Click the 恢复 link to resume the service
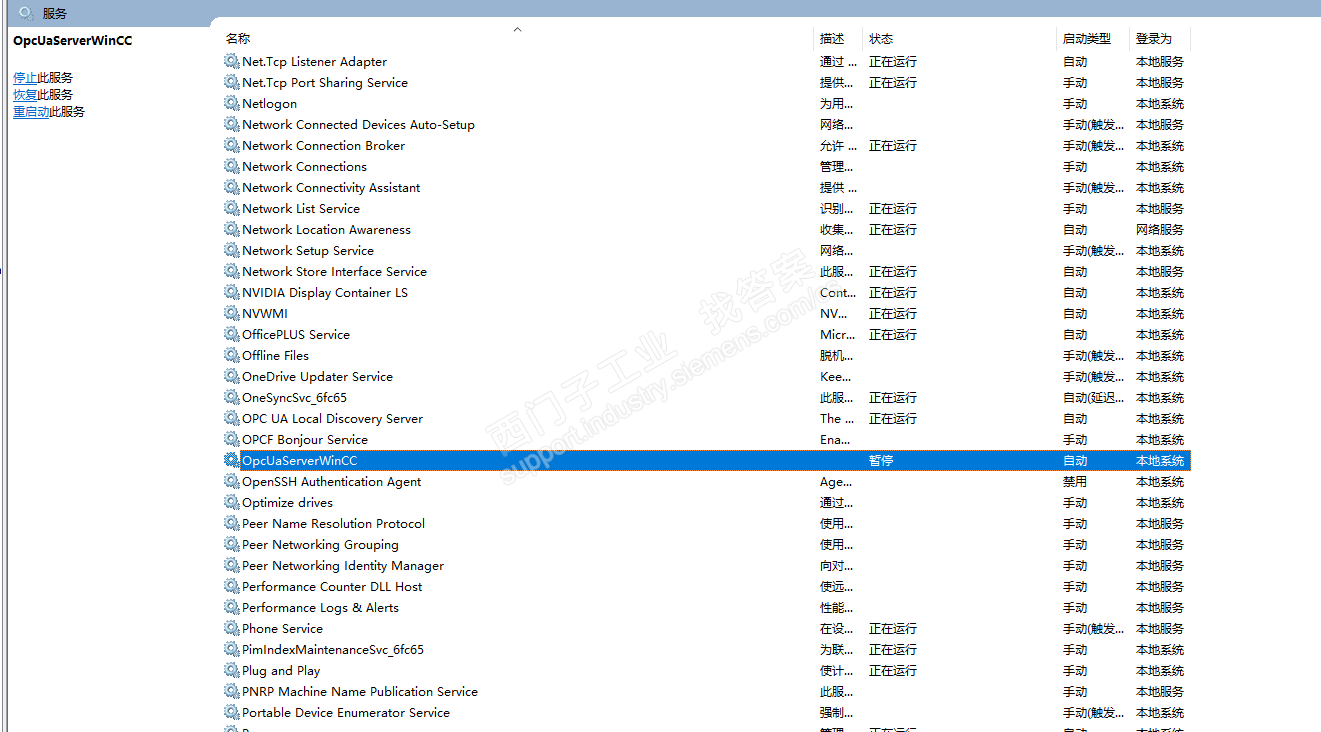 (x=25, y=95)
